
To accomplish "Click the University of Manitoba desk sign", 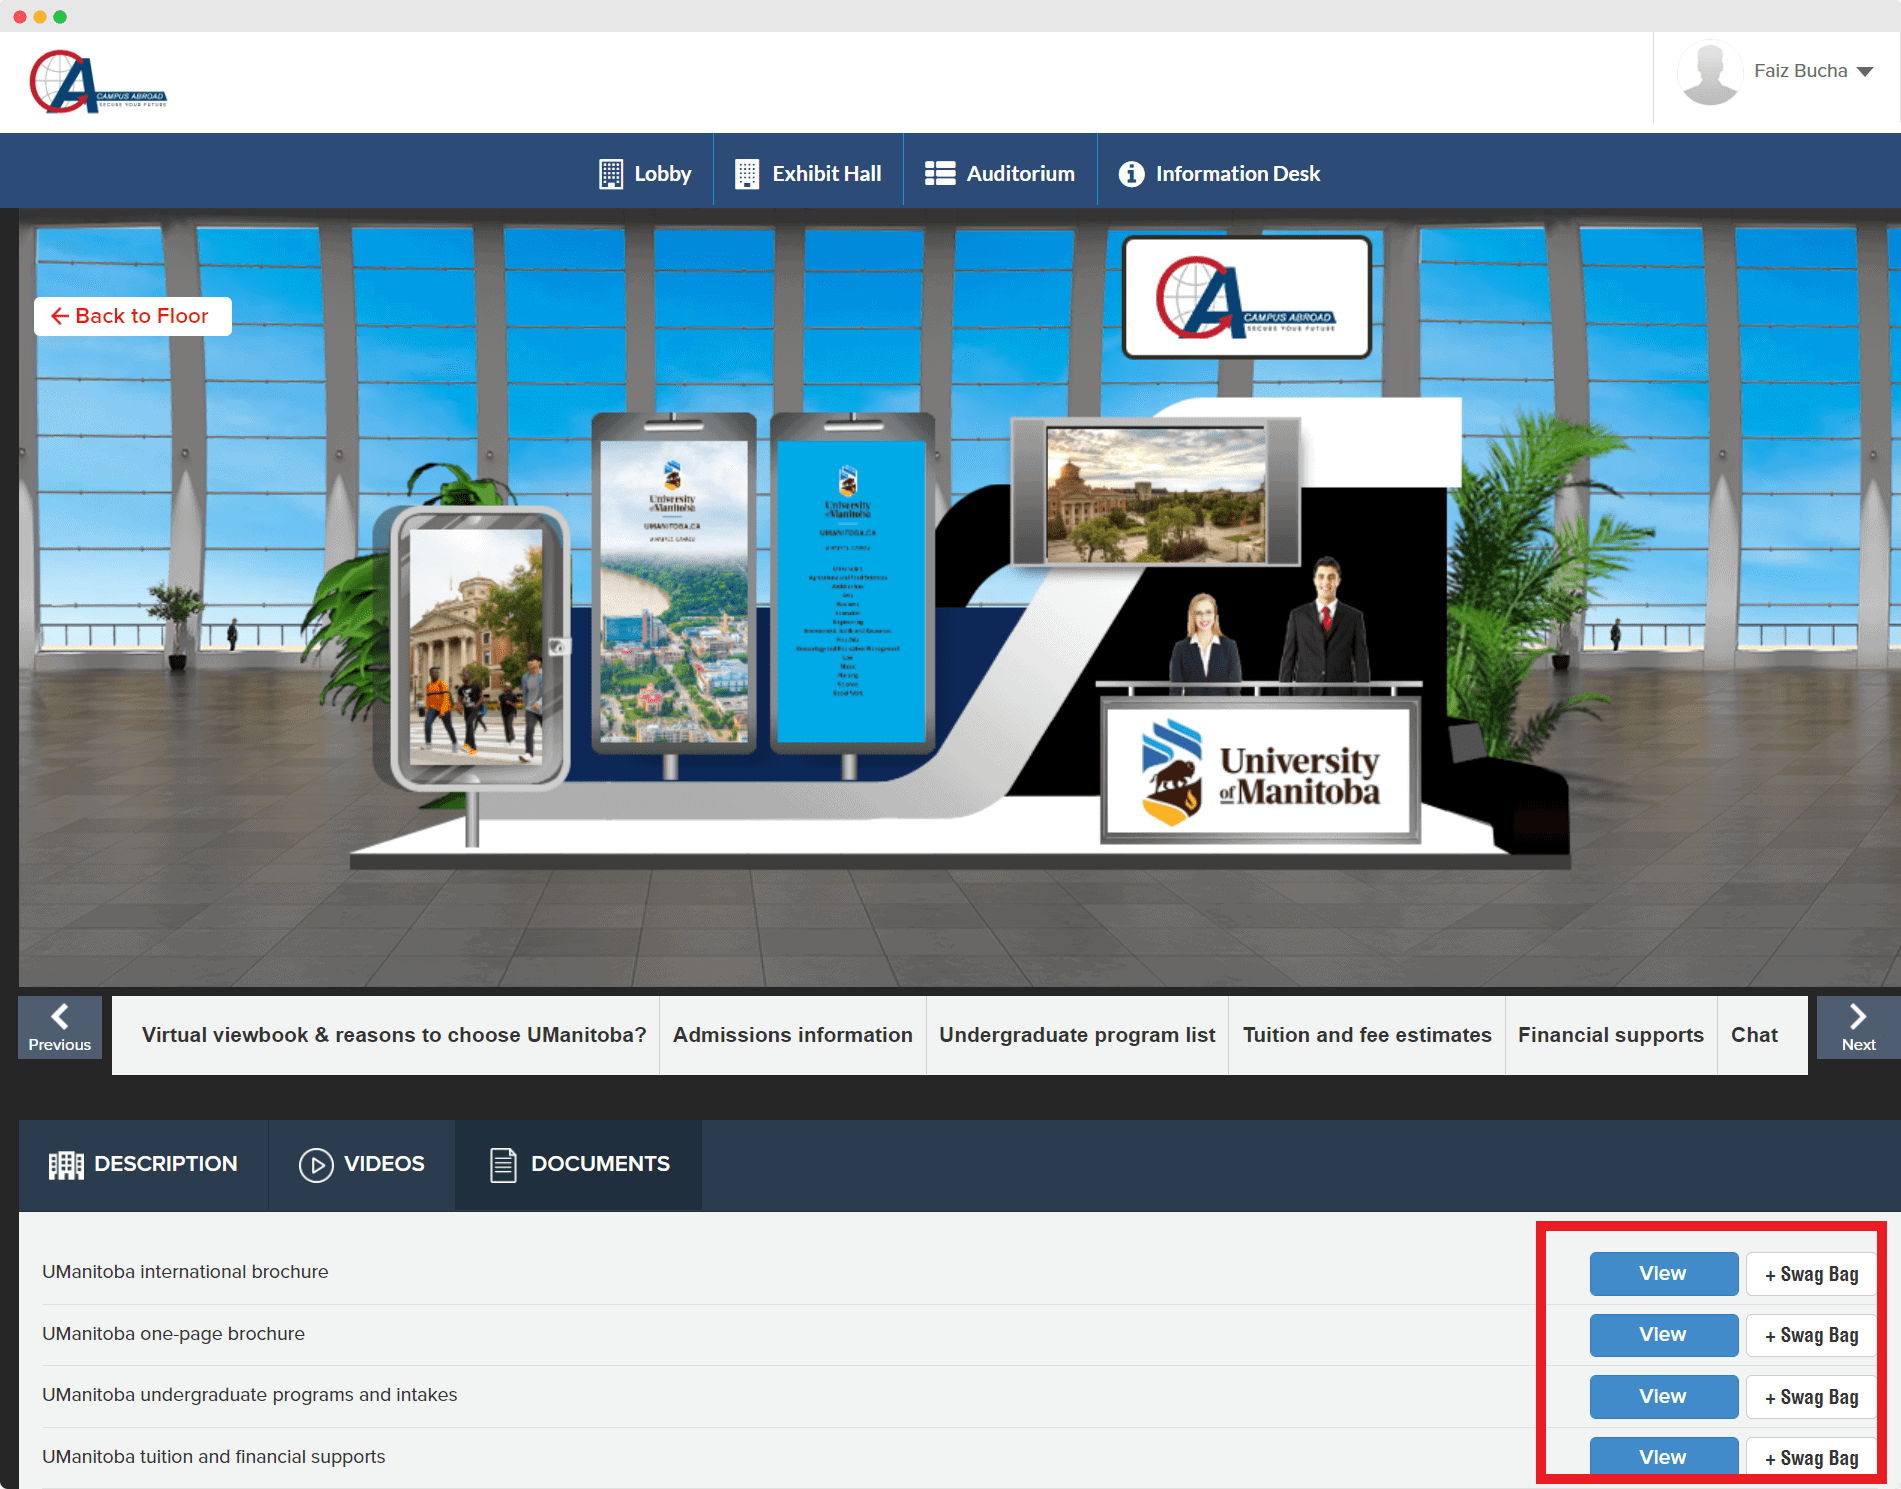I will [1260, 771].
